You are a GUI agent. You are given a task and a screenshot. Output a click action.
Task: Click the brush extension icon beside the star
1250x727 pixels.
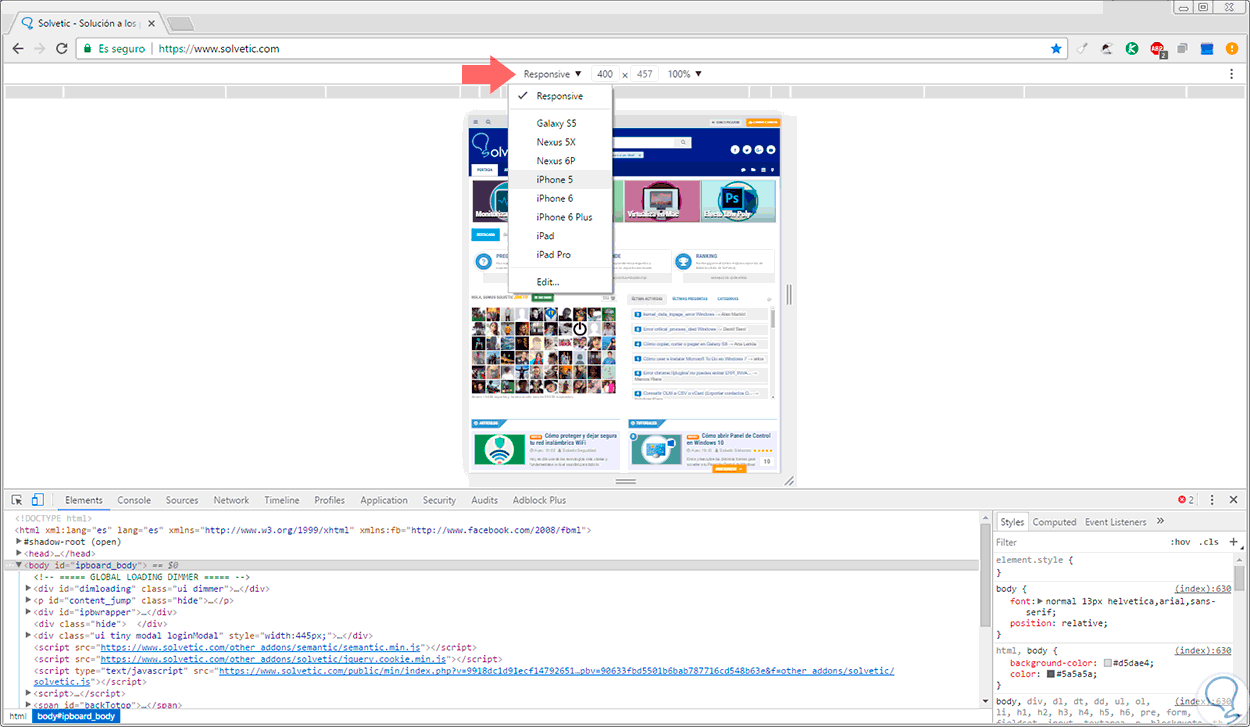coord(1083,48)
